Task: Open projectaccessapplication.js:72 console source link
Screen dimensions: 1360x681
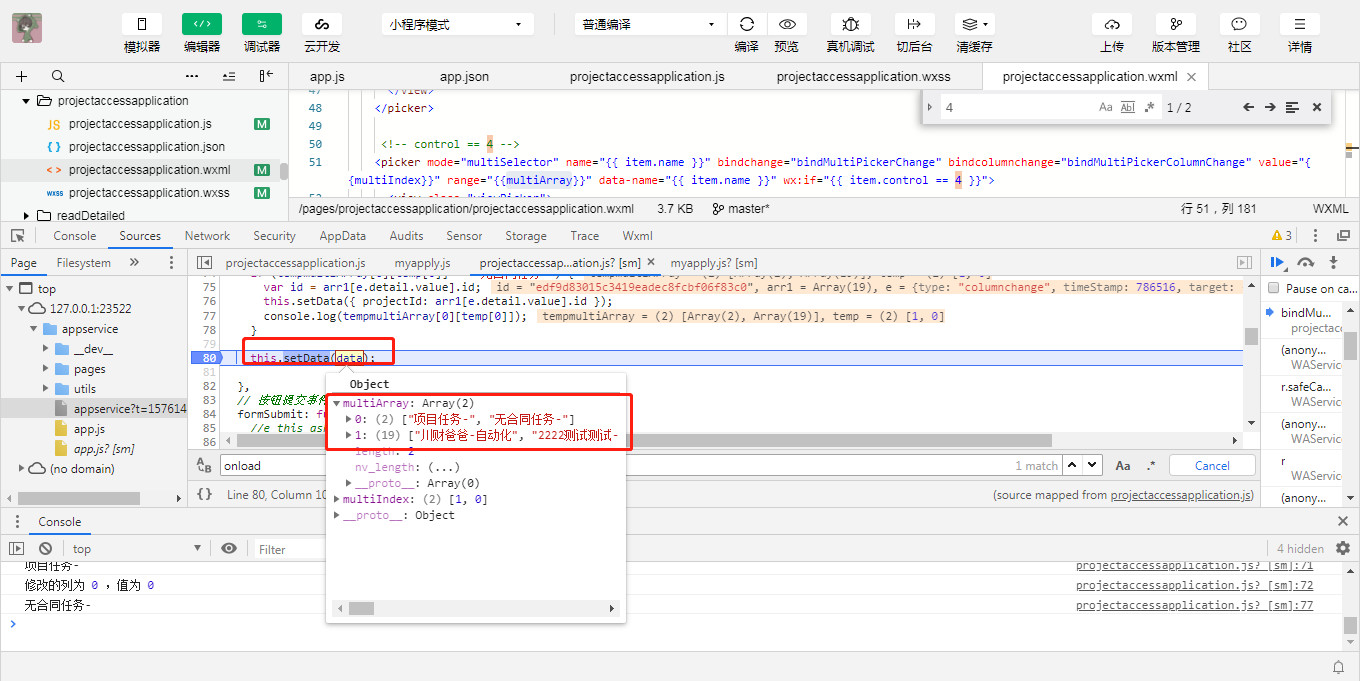Action: point(1194,585)
